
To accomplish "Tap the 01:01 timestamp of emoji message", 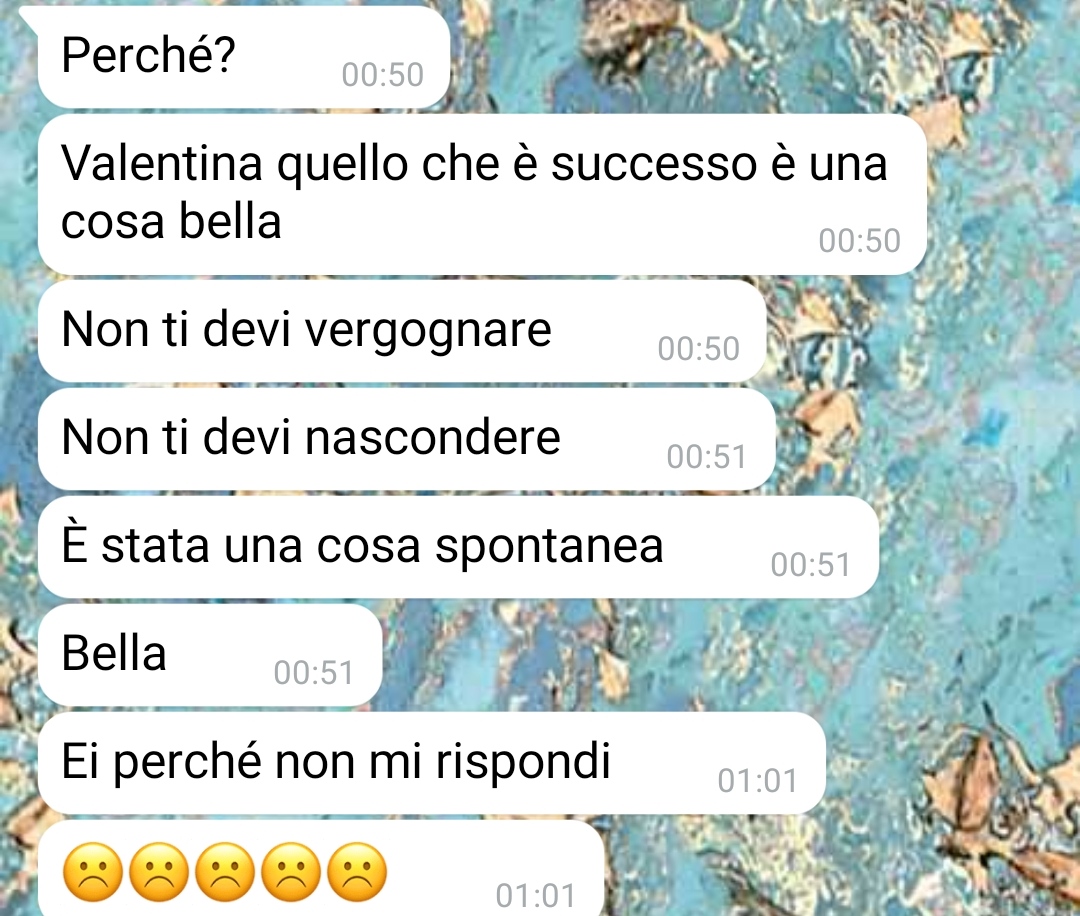I will 535,895.
